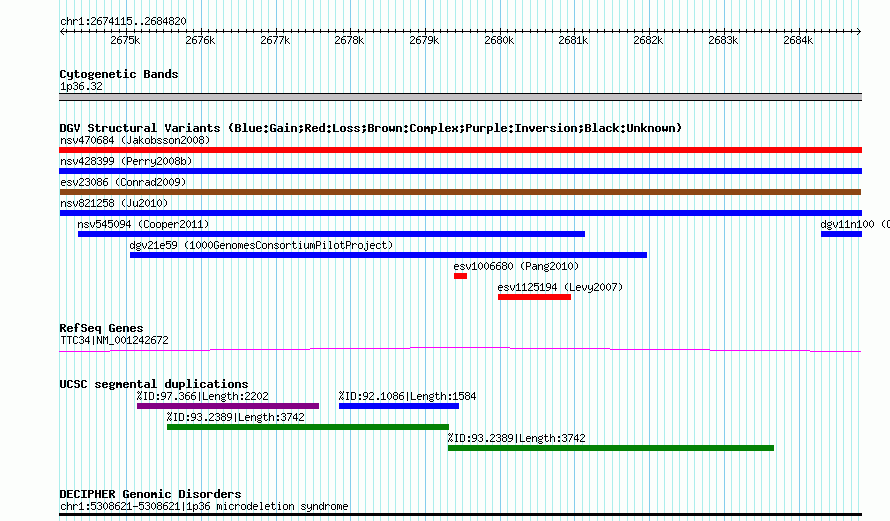The height and width of the screenshot is (521, 890).
Task: Click the nsv545094 (Cooper2011) label
Action: pos(143,224)
